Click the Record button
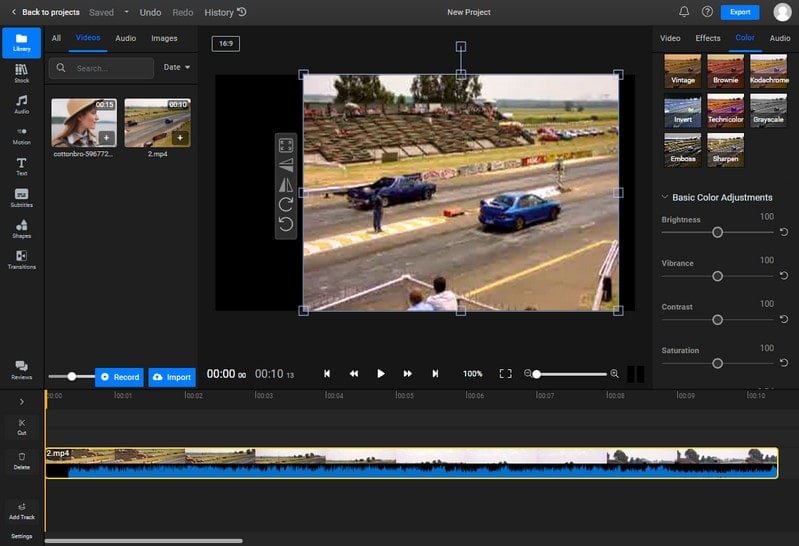Screen dimensions: 799x546 [x=119, y=377]
